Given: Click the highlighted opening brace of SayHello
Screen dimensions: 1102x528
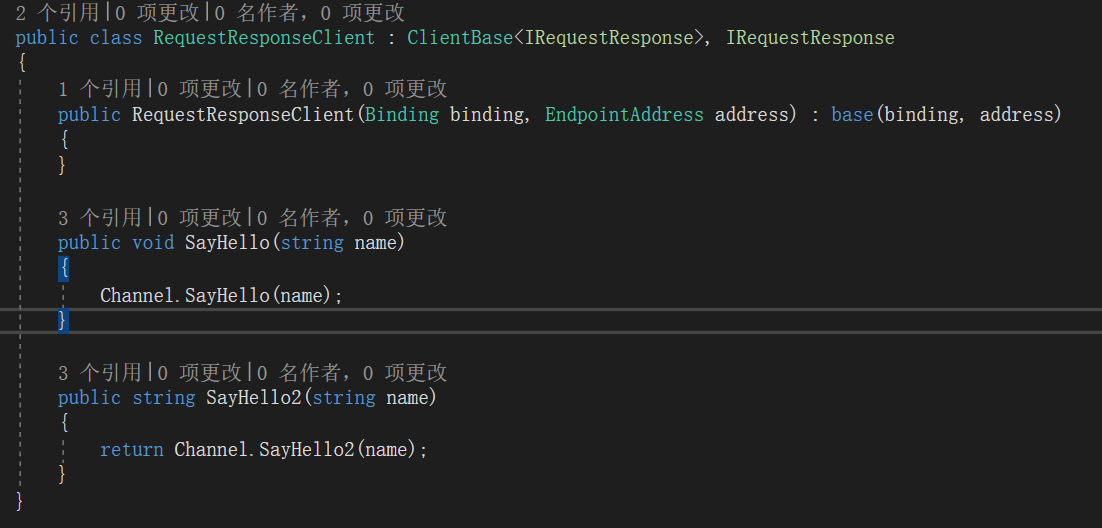Looking at the screenshot, I should [x=64, y=269].
